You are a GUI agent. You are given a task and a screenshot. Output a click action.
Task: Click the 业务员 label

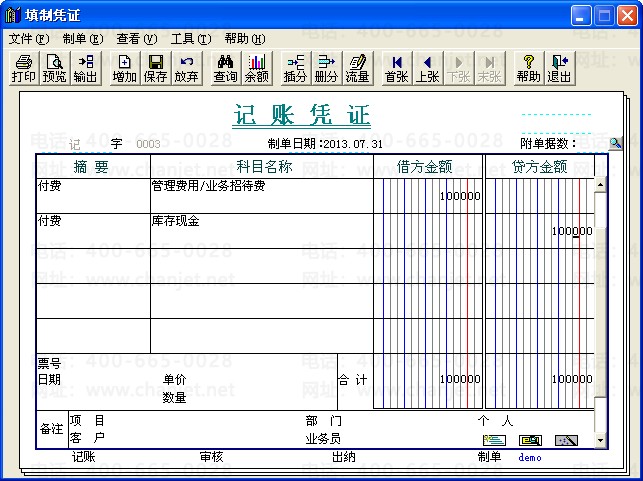pos(323,439)
